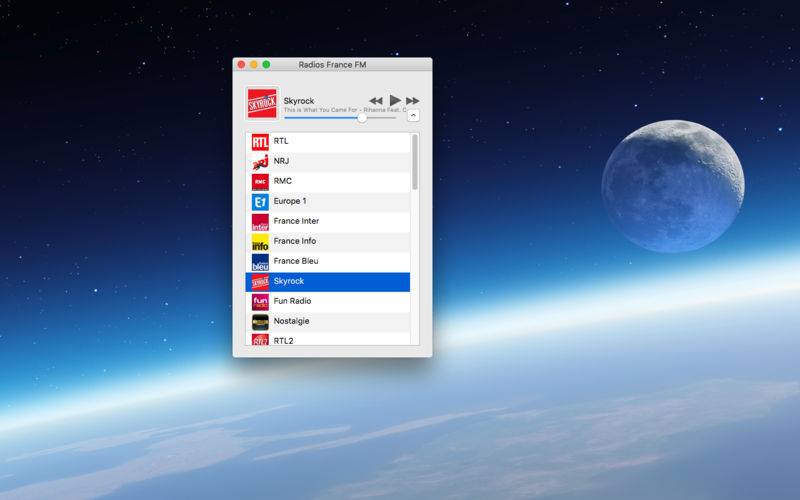This screenshot has width=800, height=500.
Task: Select the RTL station name
Action: click(x=281, y=141)
